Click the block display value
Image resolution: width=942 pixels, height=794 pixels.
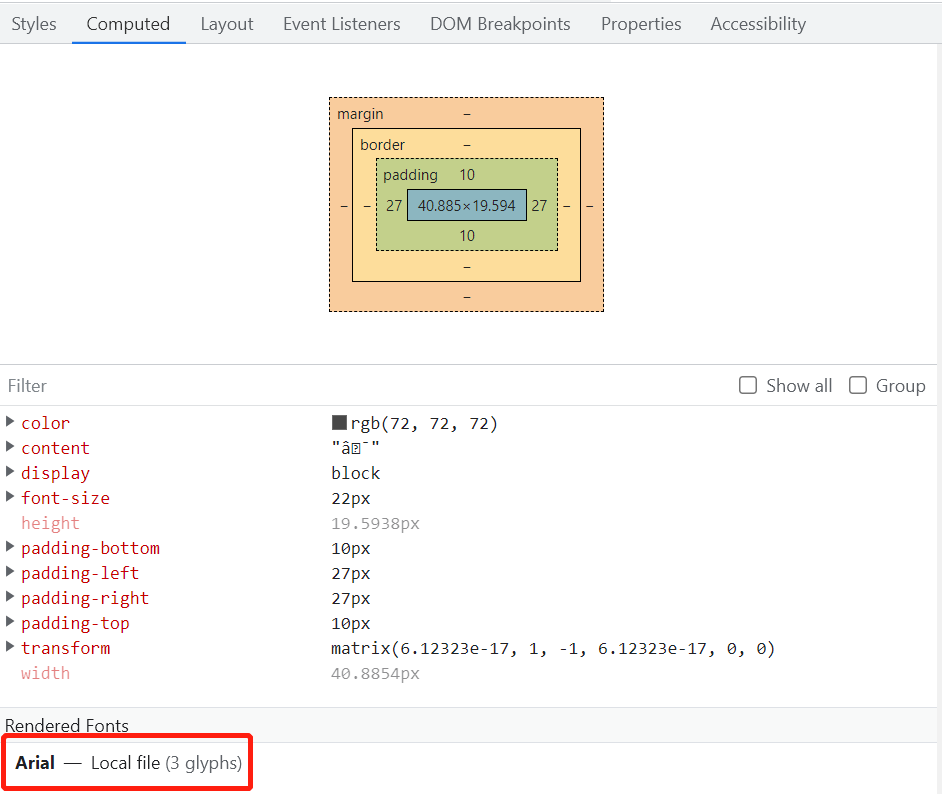356,473
